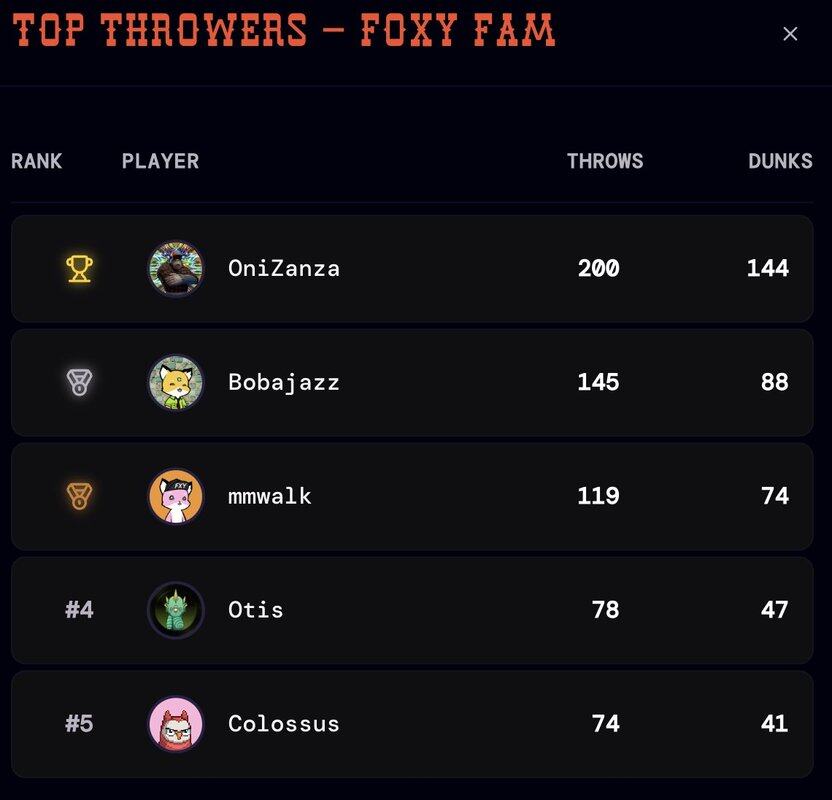Viewport: 832px width, 800px height.
Task: Click the Player column header
Action: pyautogui.click(x=160, y=161)
